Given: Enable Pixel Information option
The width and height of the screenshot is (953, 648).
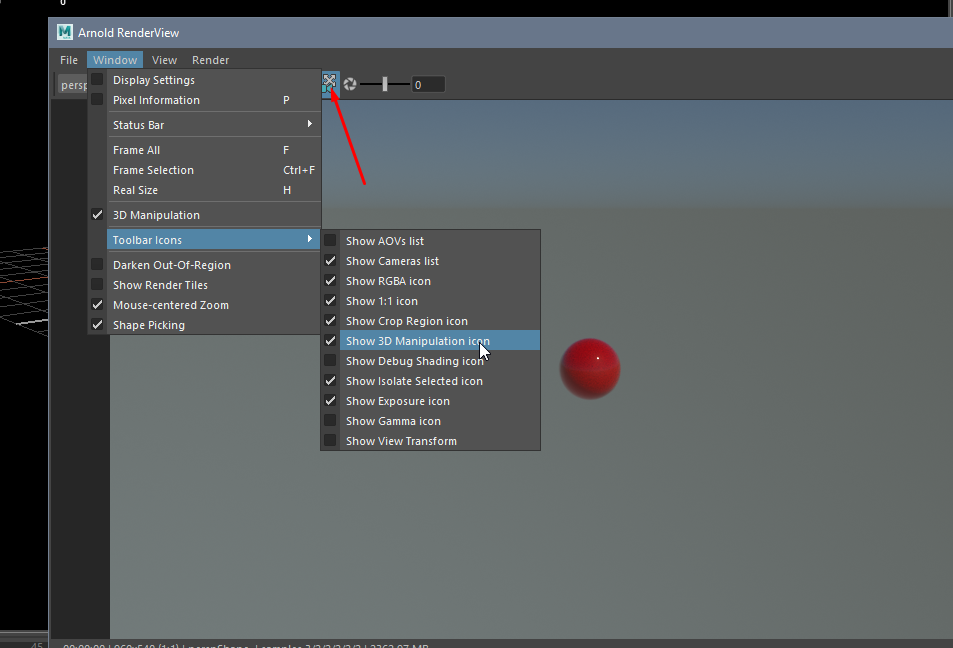Looking at the screenshot, I should pos(204,100).
